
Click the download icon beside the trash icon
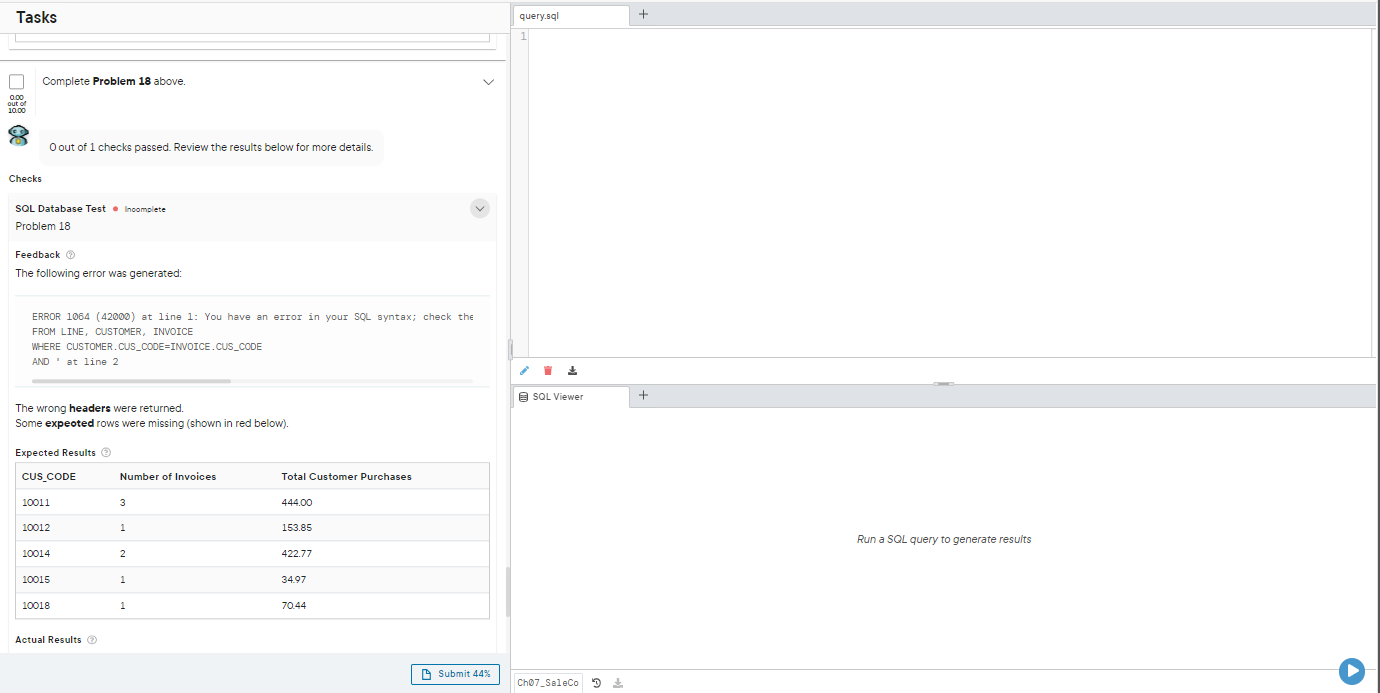point(572,371)
